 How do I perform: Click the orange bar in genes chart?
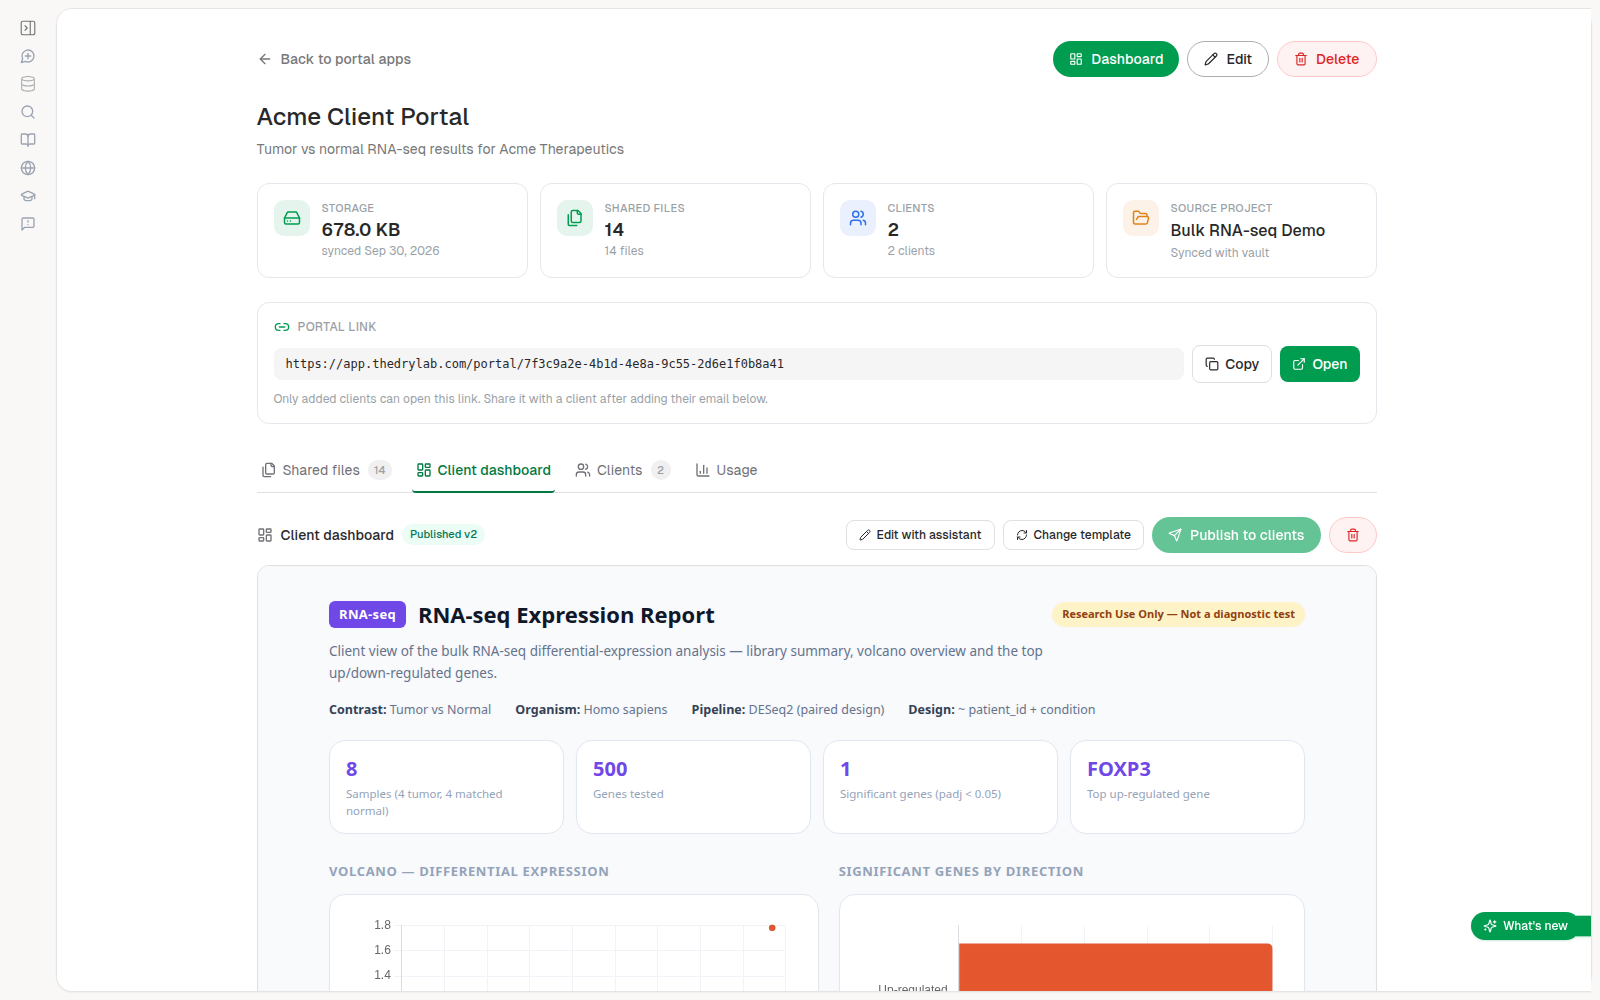pos(1115,967)
